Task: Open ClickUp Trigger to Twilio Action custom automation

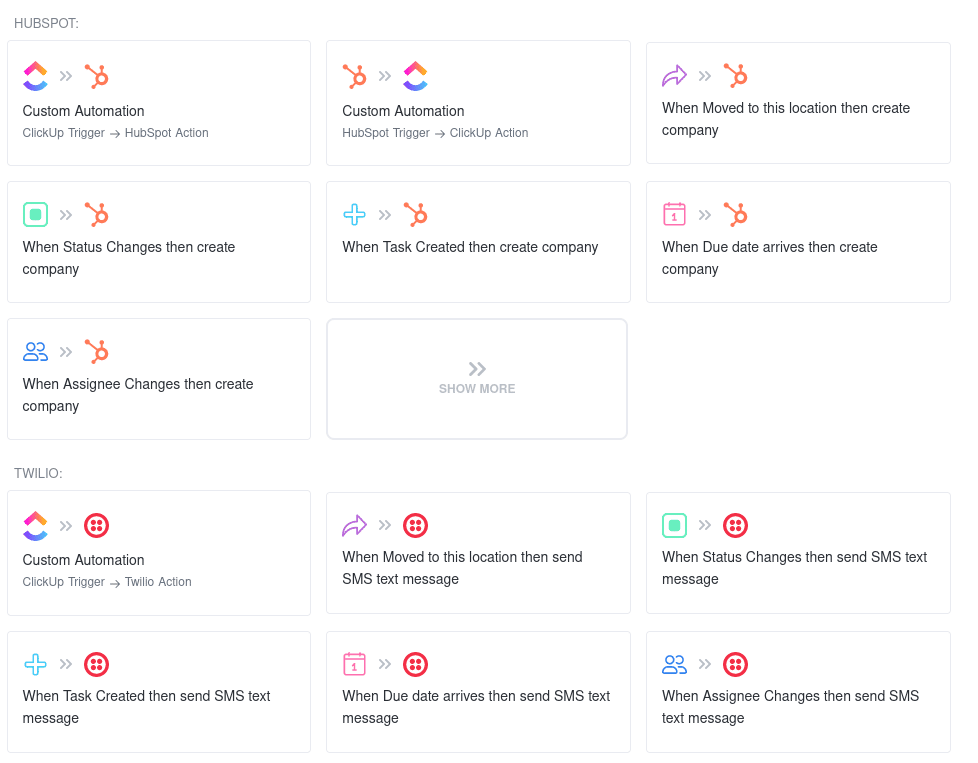Action: [158, 553]
